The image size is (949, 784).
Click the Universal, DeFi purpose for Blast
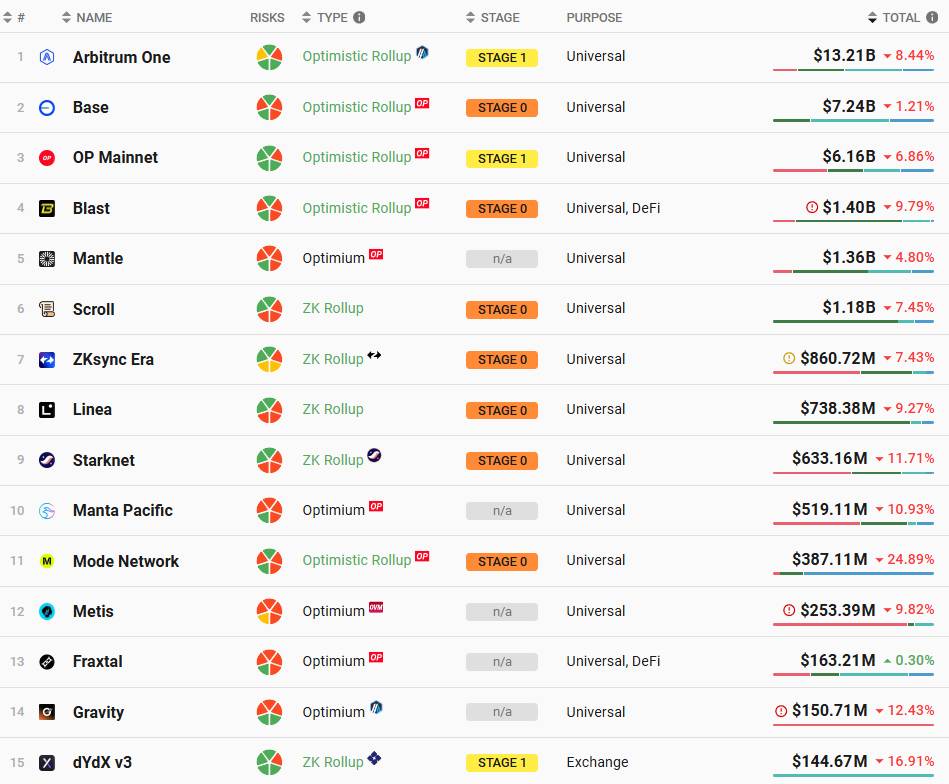(613, 208)
